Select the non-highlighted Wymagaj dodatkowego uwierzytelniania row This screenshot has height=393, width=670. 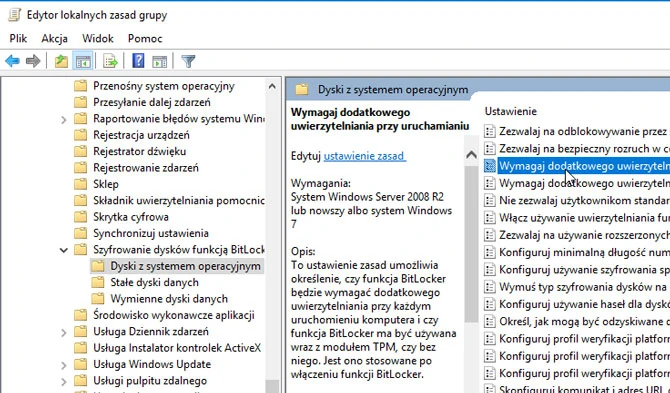pyautogui.click(x=584, y=183)
